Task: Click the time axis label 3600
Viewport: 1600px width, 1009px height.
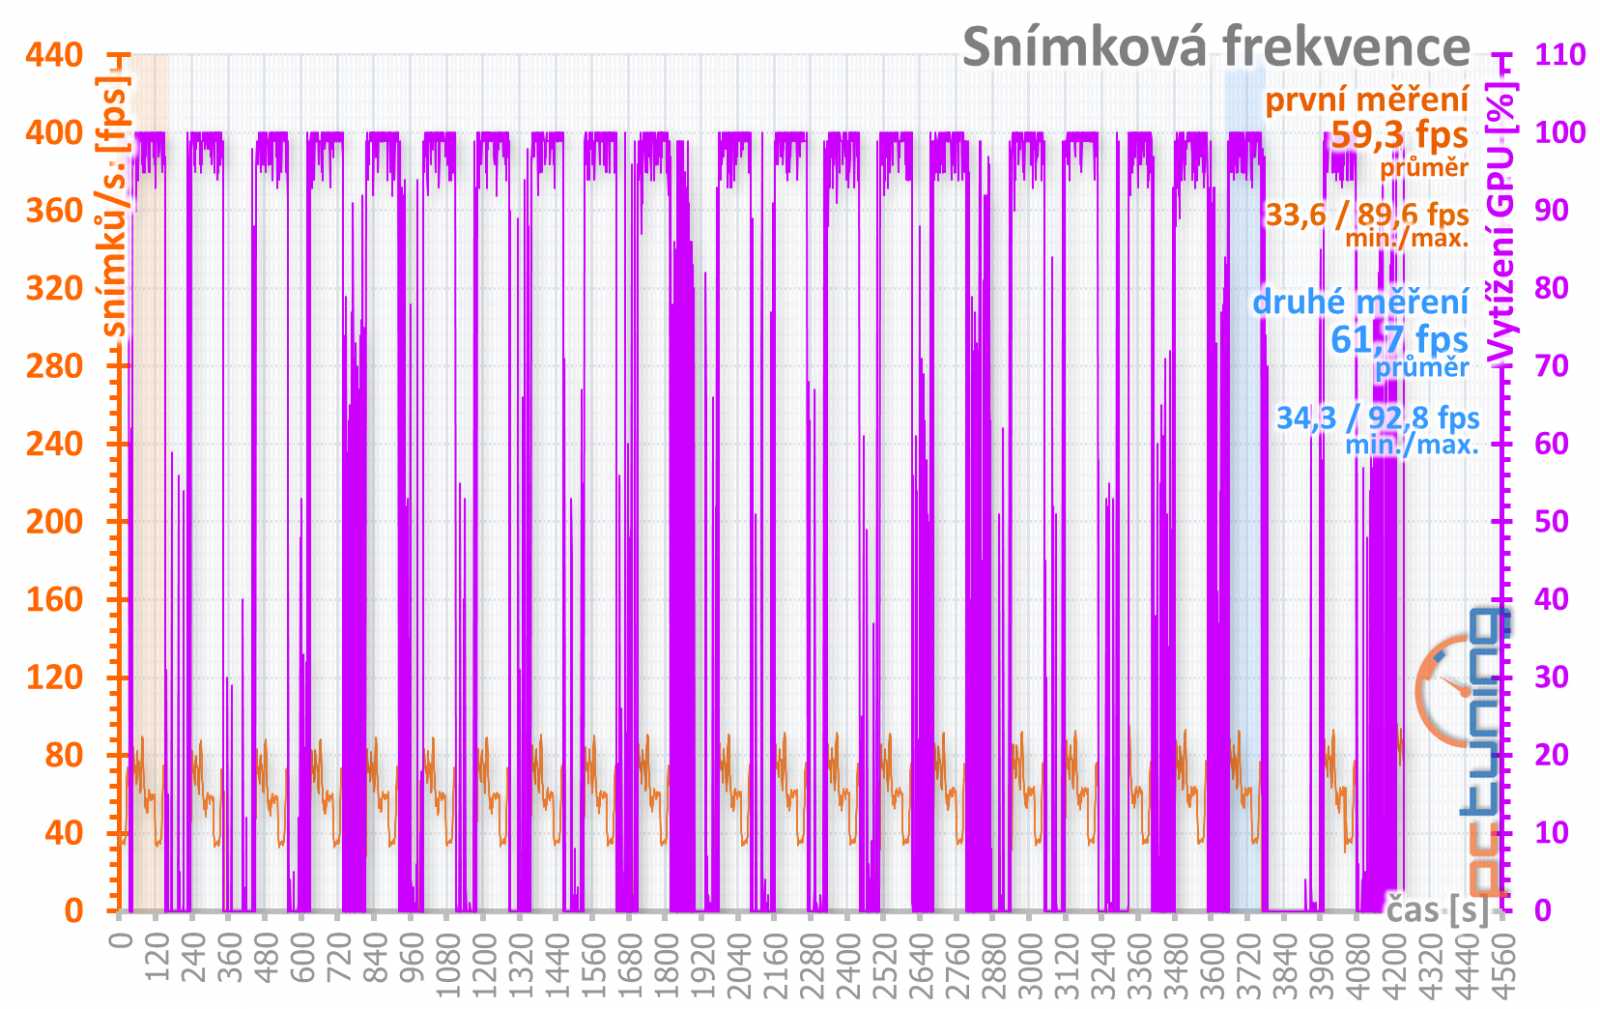Action: point(1212,964)
